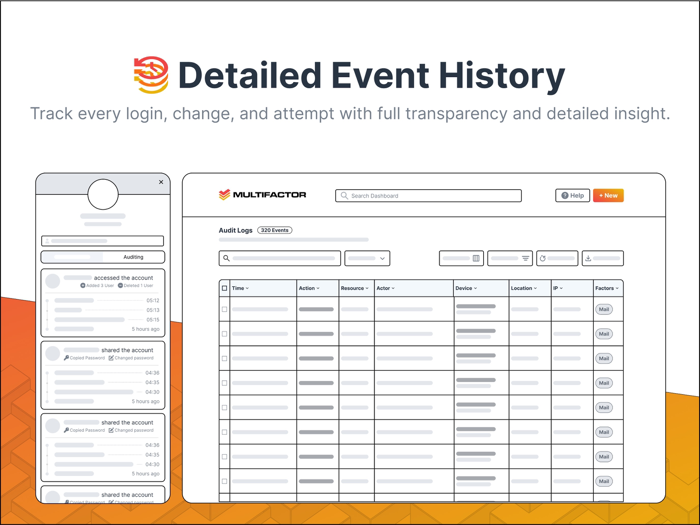Check the eighth audit log row checkbox
The width and height of the screenshot is (700, 525).
click(x=225, y=481)
